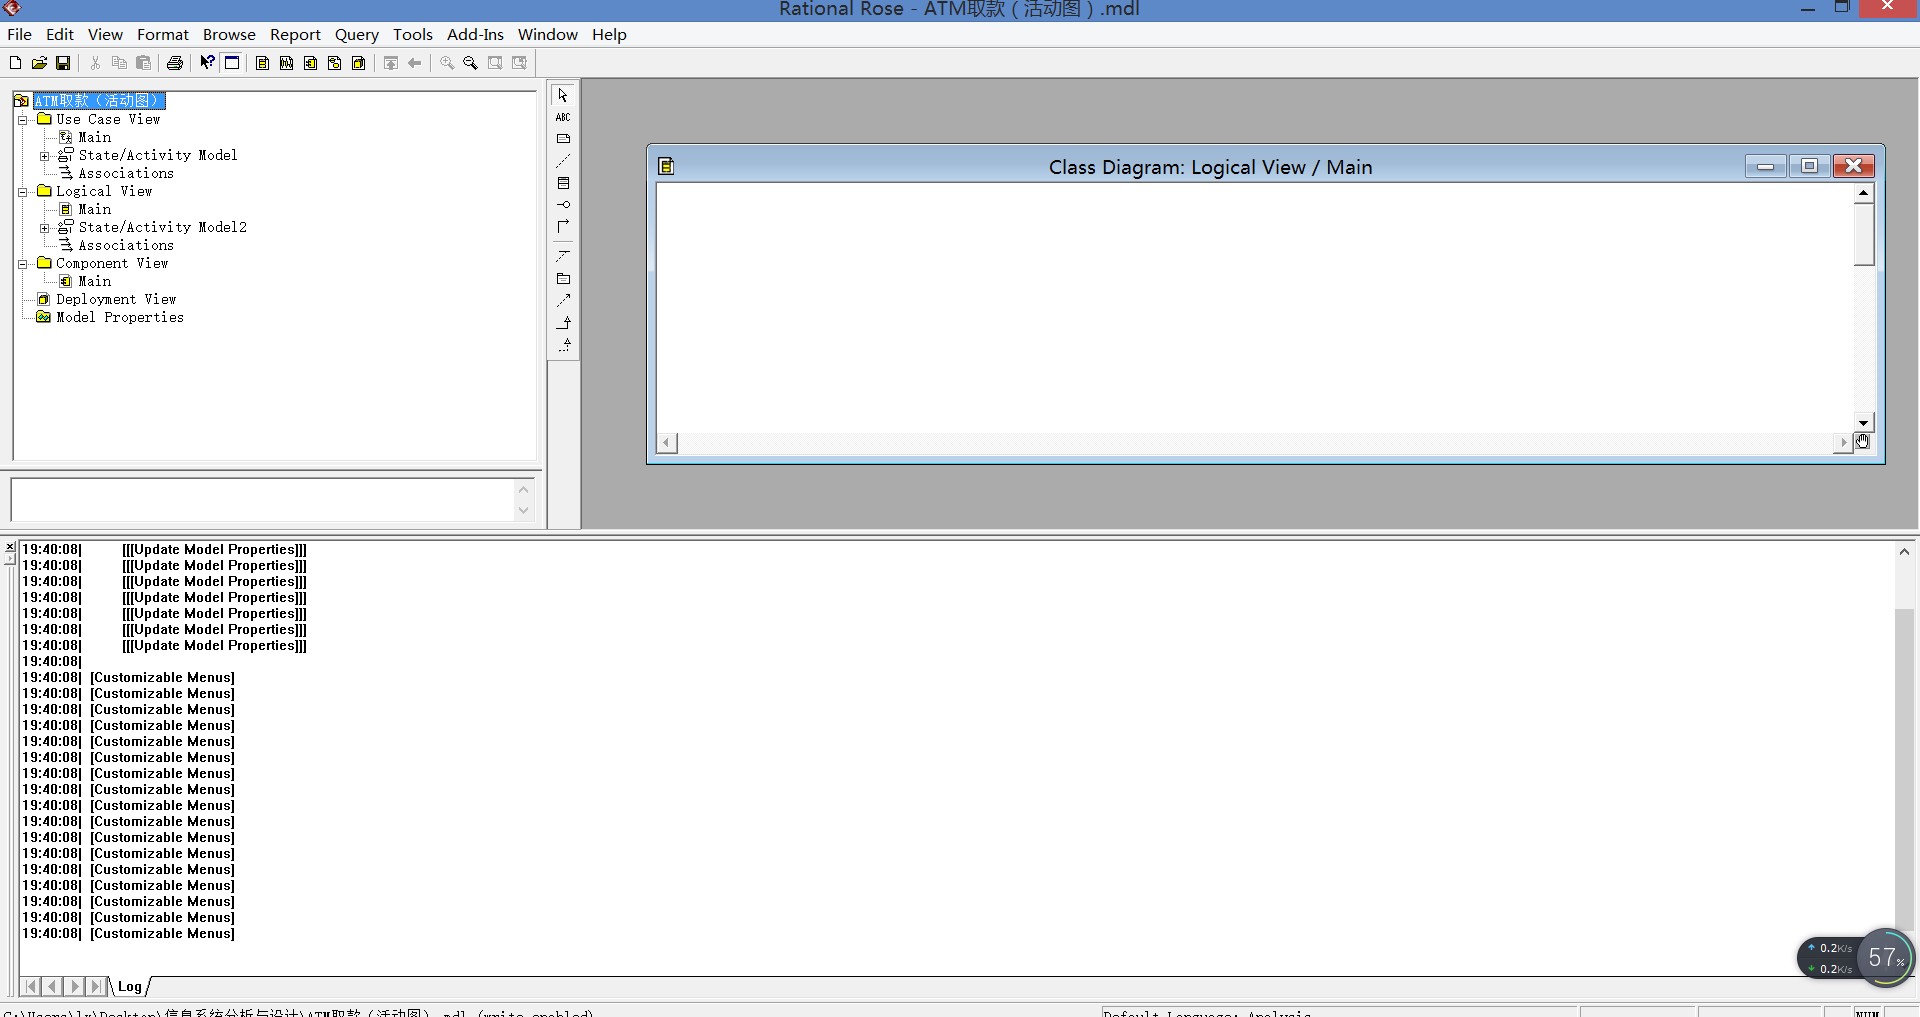
Task: Click class diagram vertical scrollbar down arrow
Action: [1863, 423]
